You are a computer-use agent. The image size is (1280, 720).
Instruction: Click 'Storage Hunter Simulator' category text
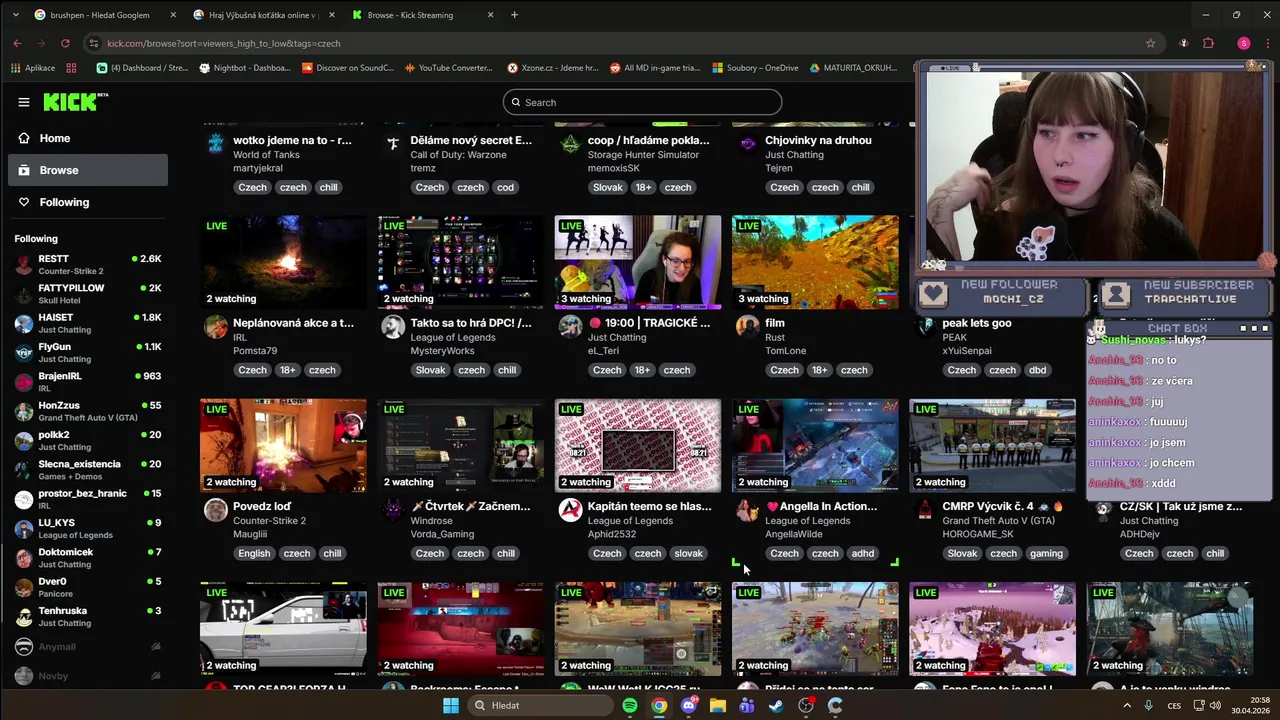(x=643, y=155)
